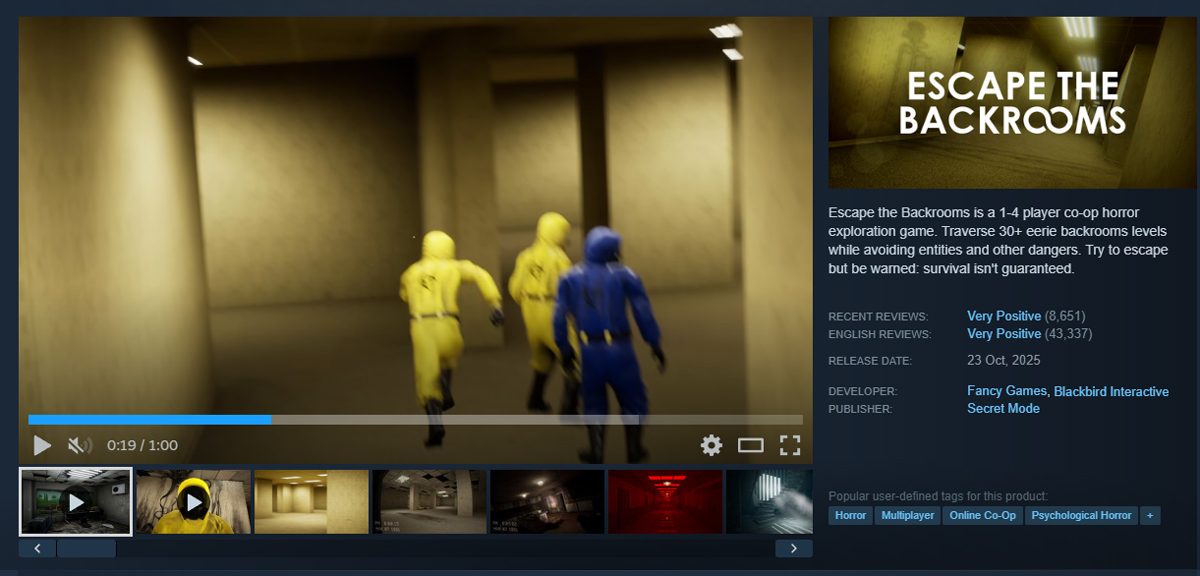Click the left arrow of thumbnail strip

37,548
